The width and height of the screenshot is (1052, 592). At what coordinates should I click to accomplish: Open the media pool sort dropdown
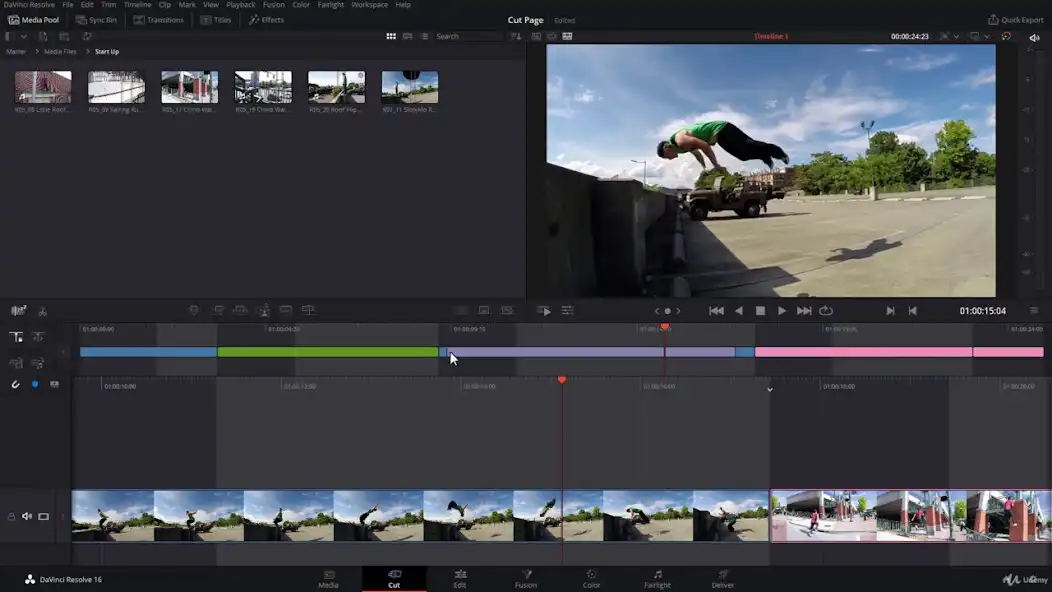coord(514,36)
